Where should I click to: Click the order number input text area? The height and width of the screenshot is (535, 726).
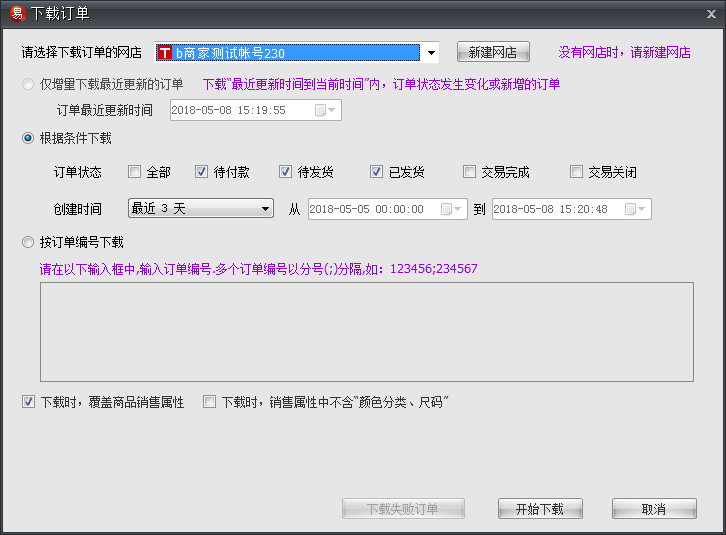coord(367,332)
